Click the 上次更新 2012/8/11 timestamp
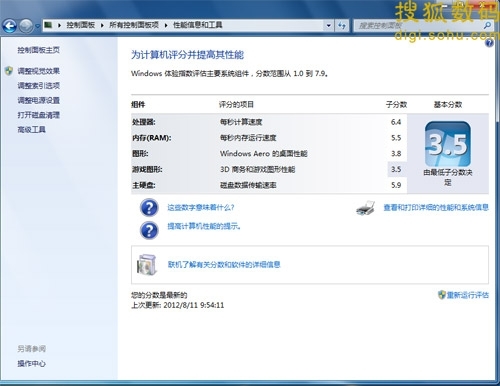 tap(178, 305)
